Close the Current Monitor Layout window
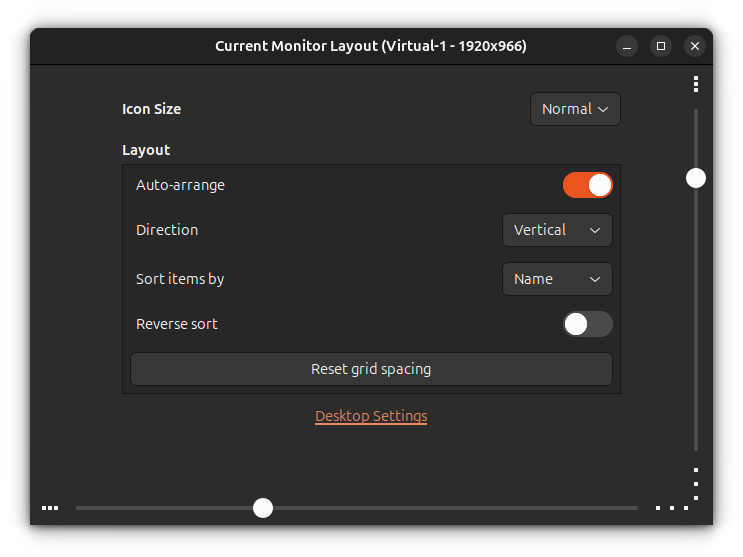 [694, 46]
